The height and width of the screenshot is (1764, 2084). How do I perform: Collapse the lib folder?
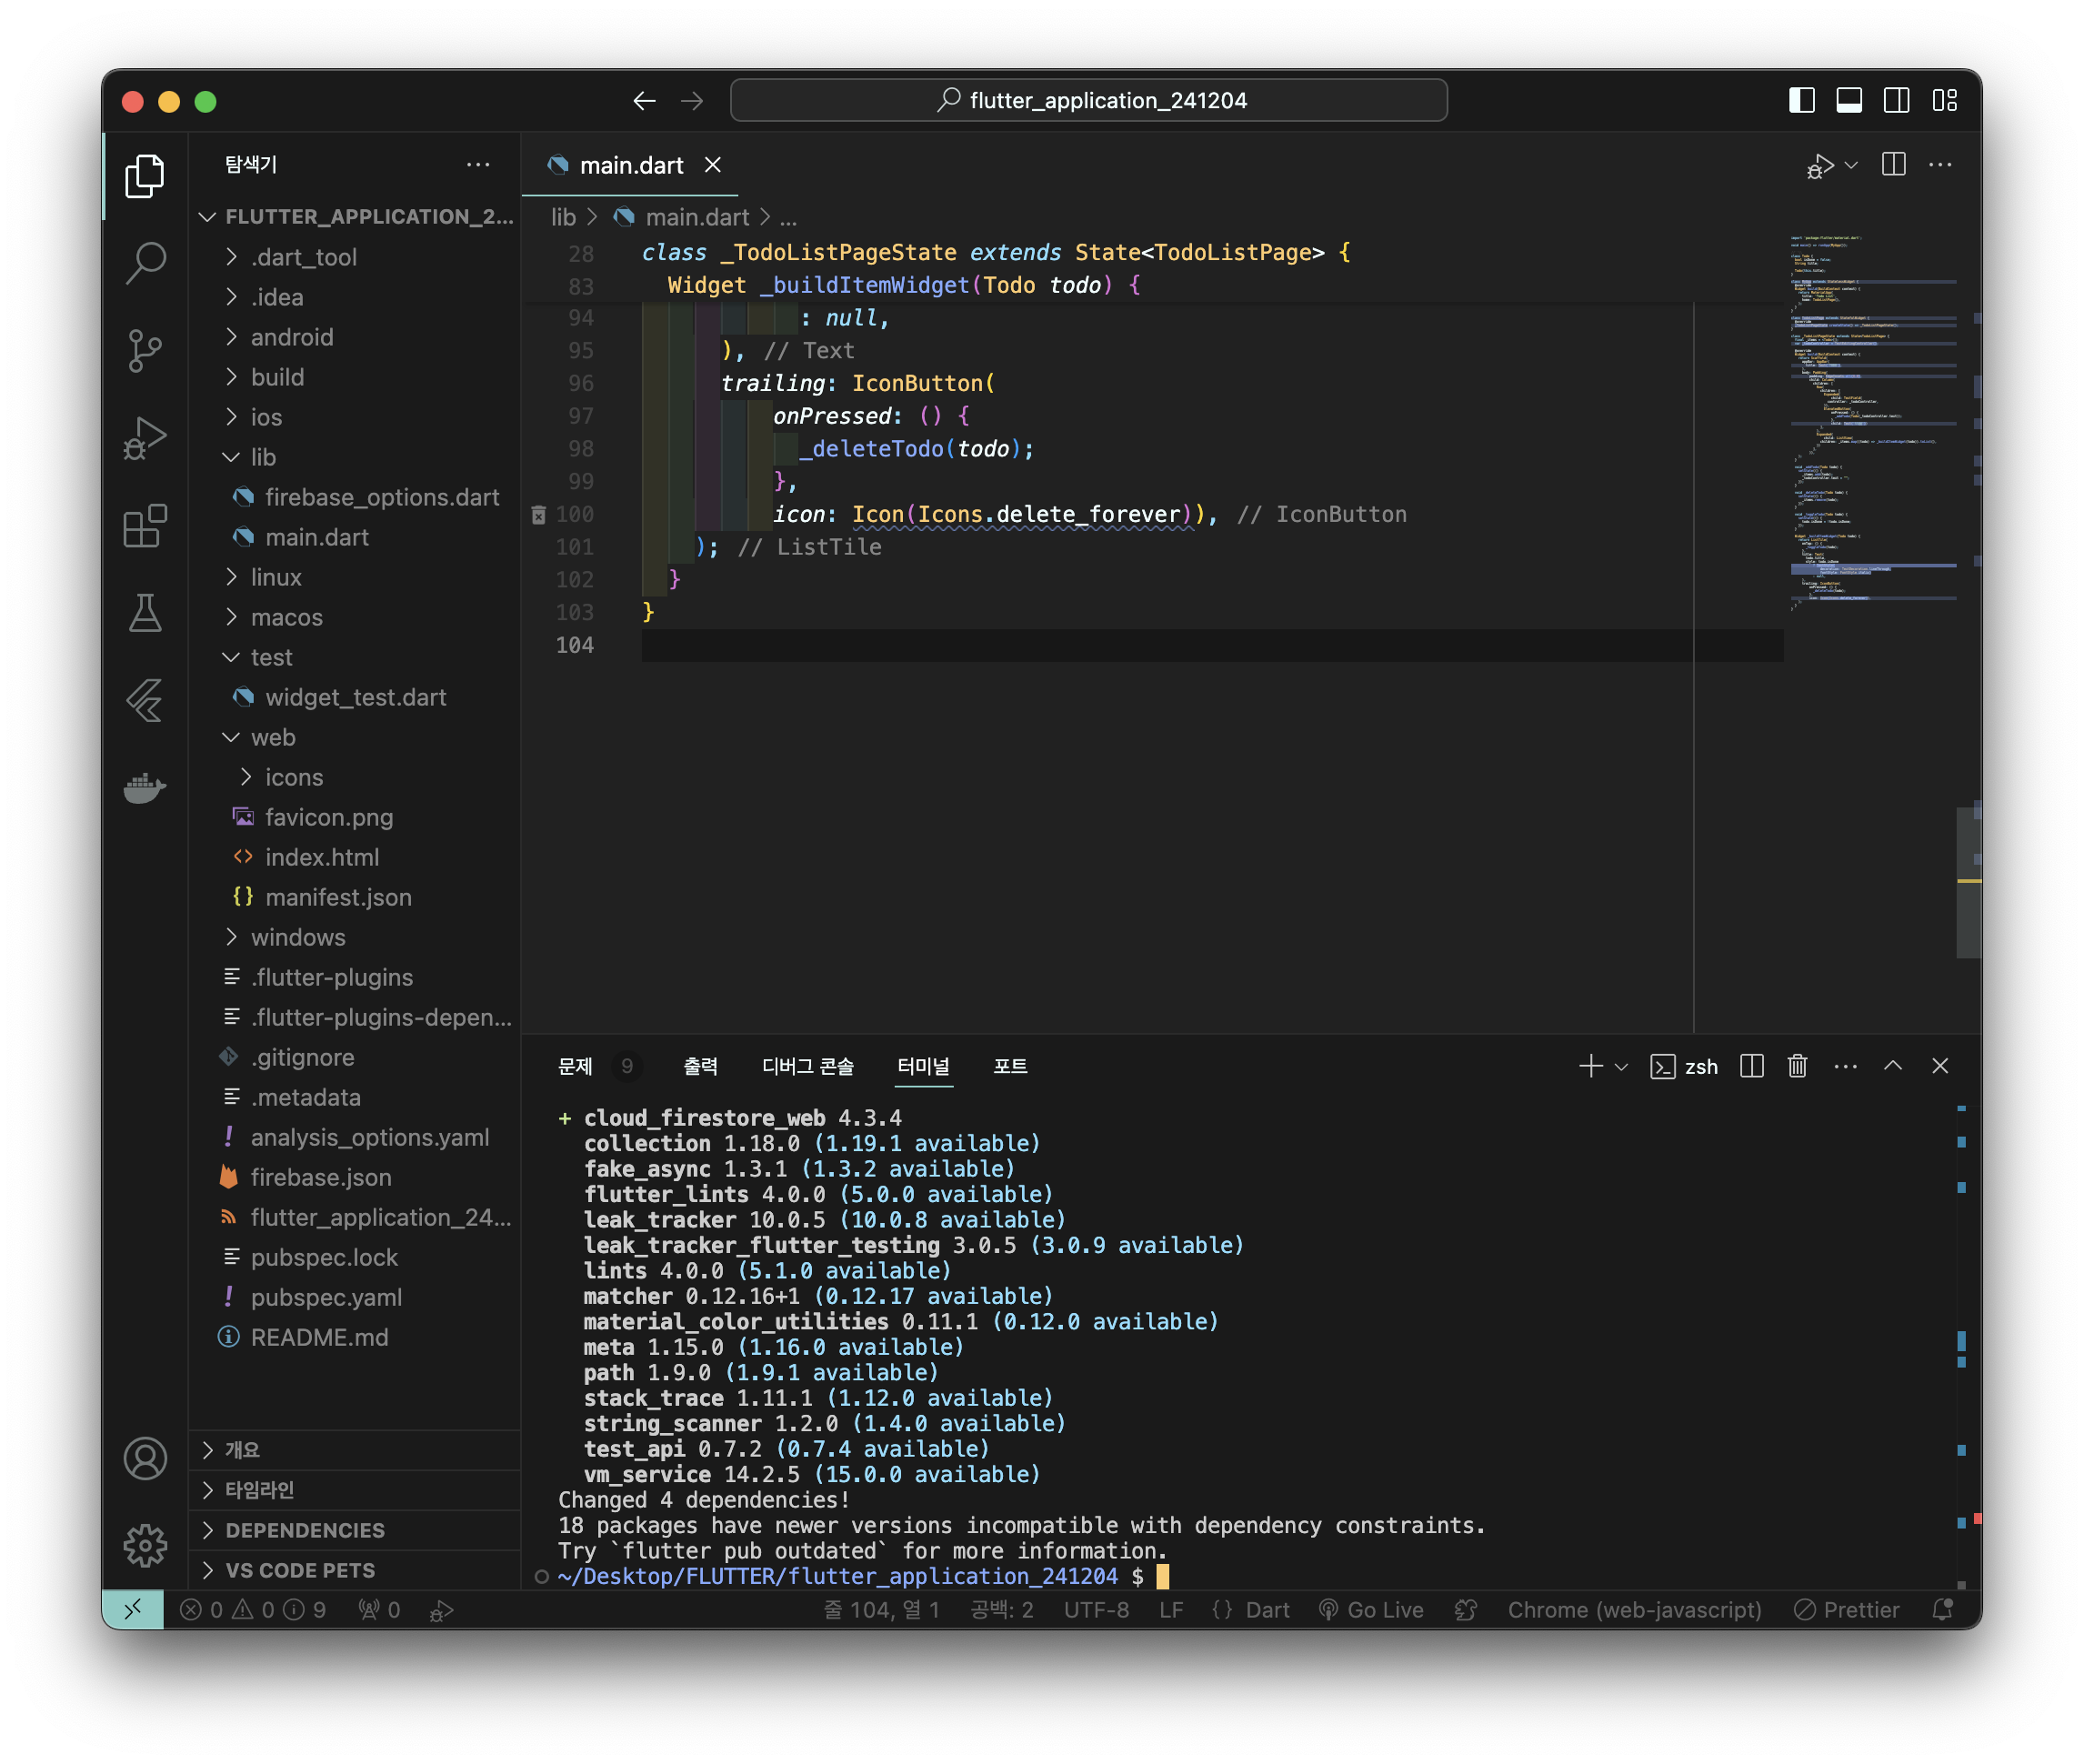263,457
